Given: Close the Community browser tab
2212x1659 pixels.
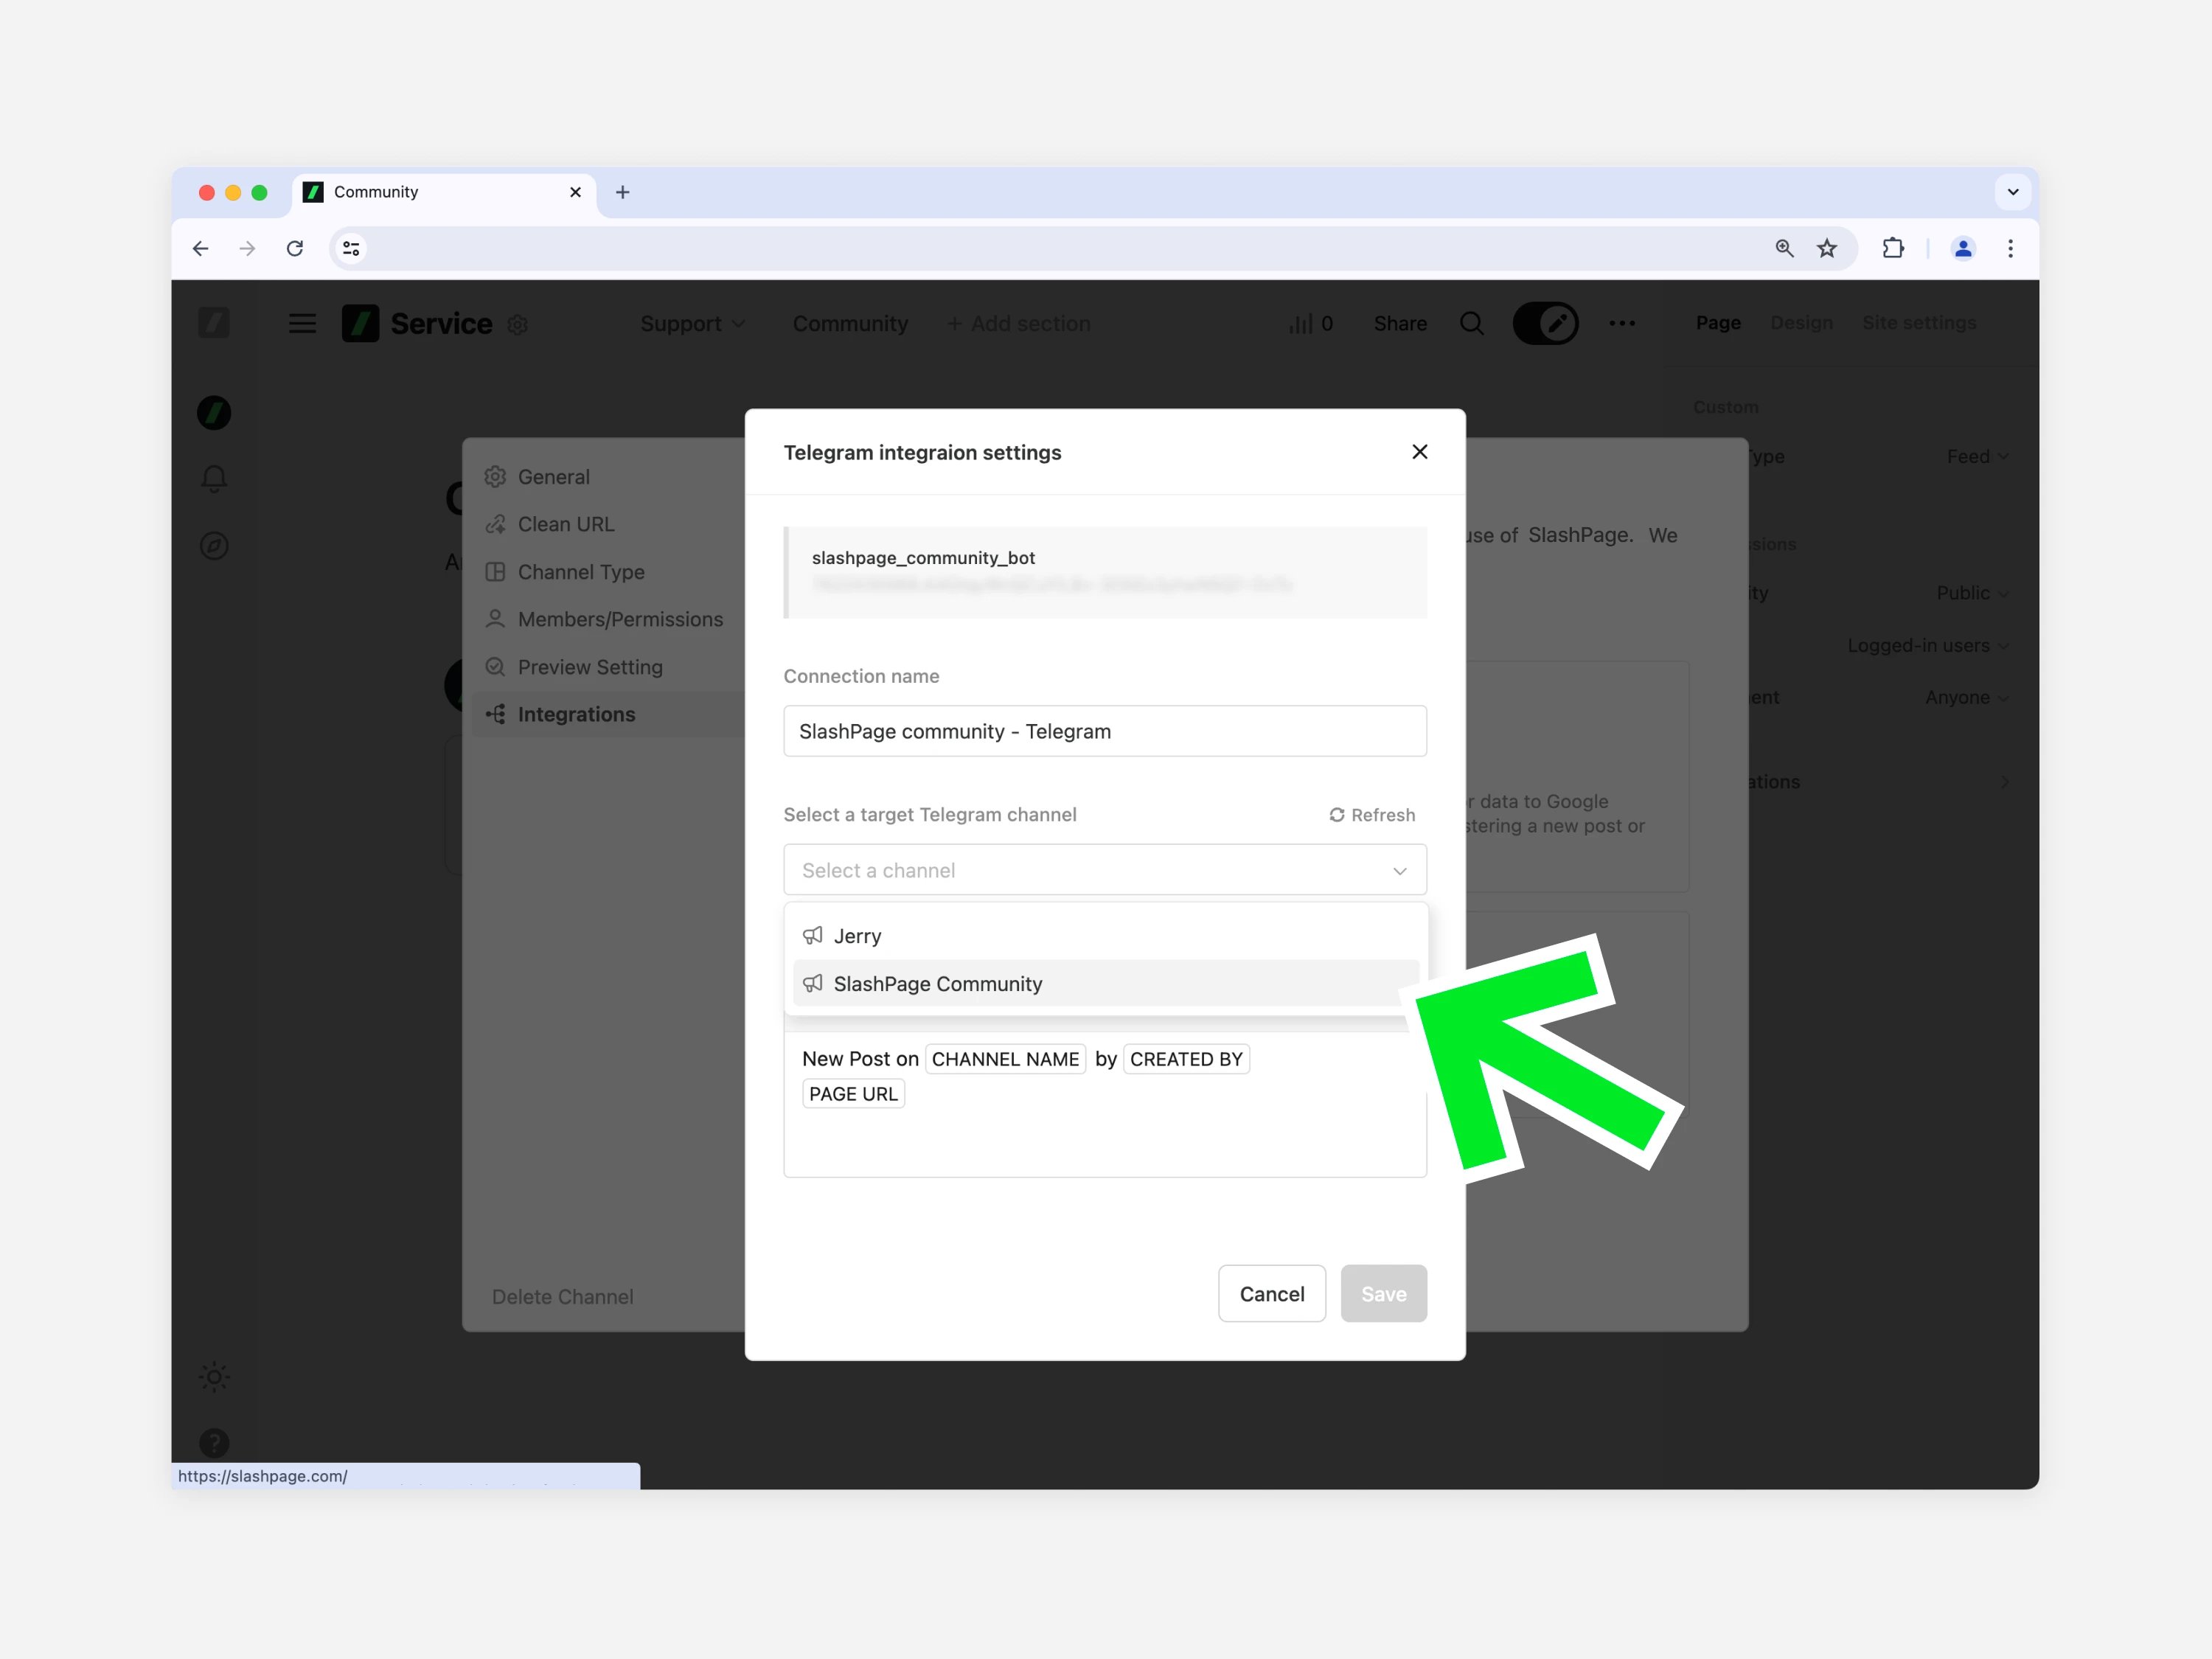Looking at the screenshot, I should (x=575, y=192).
